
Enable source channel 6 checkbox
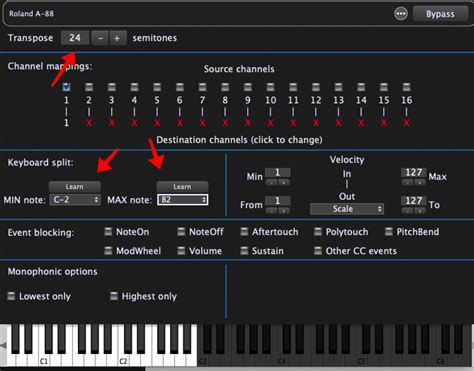point(180,87)
